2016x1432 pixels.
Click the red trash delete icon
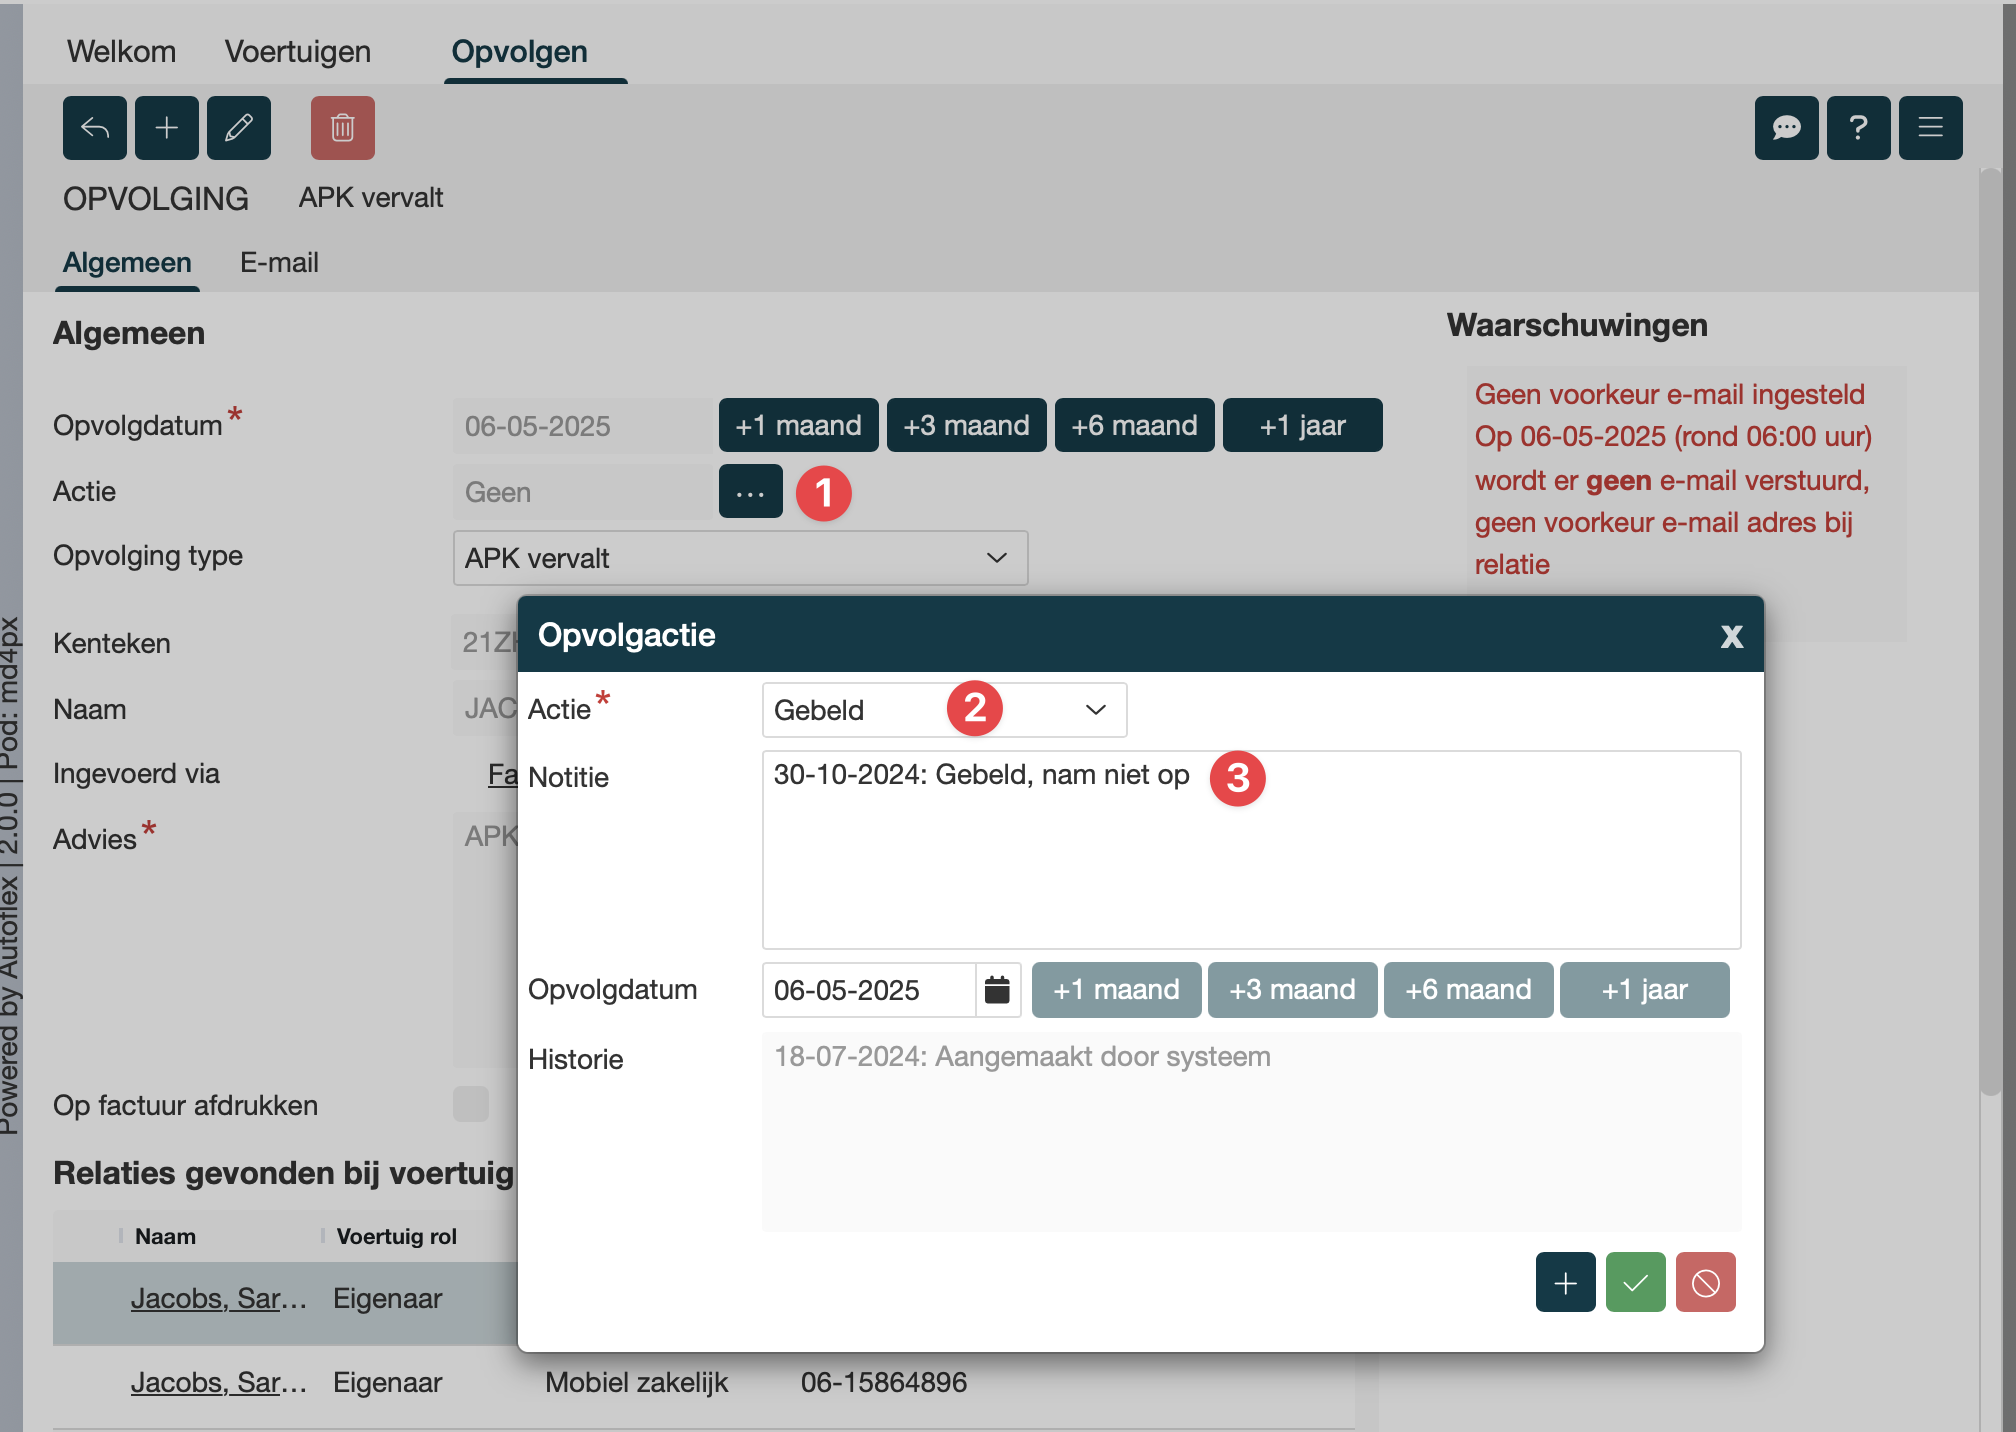[343, 128]
